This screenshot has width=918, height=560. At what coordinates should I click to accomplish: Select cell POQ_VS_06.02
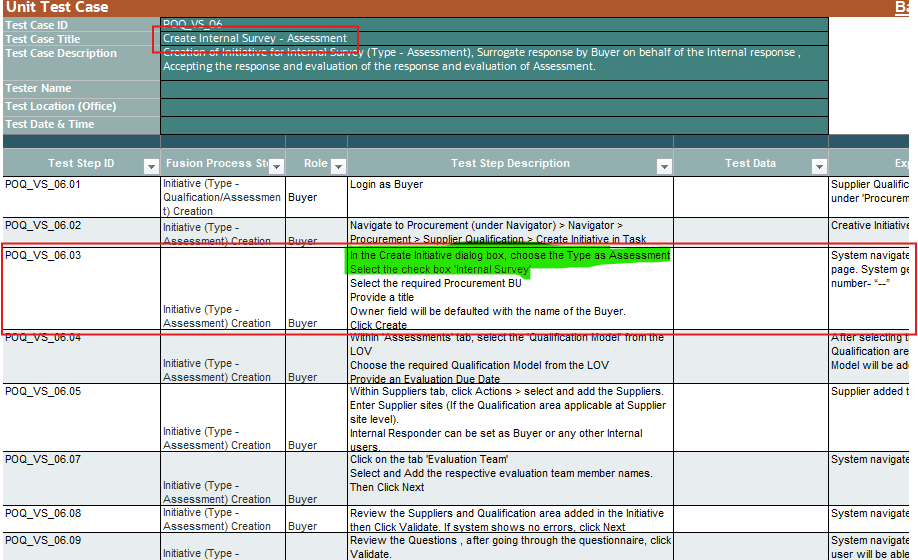[81, 232]
